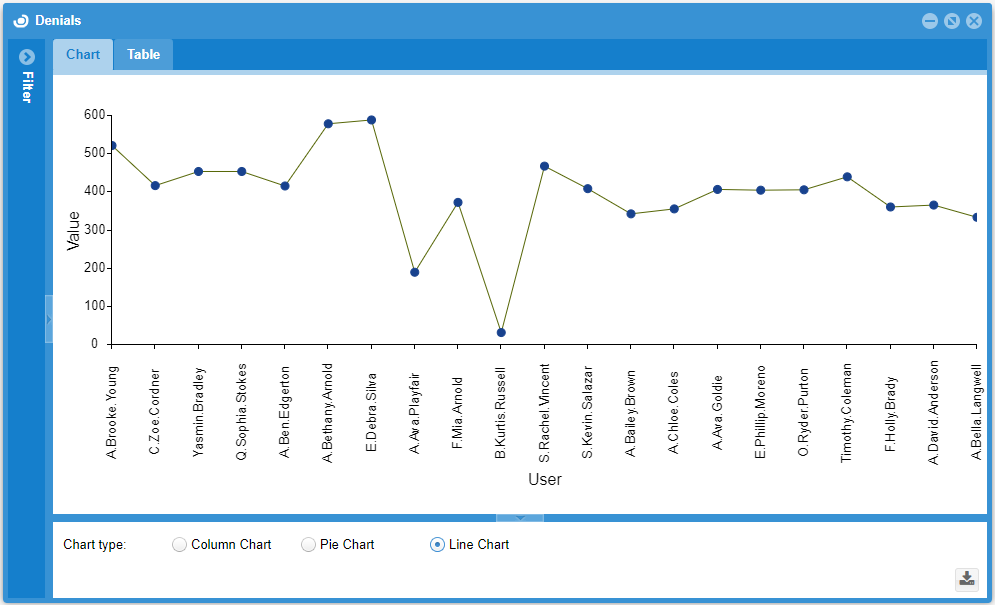Select the Column Chart radio button
This screenshot has width=995, height=605.
[x=180, y=544]
